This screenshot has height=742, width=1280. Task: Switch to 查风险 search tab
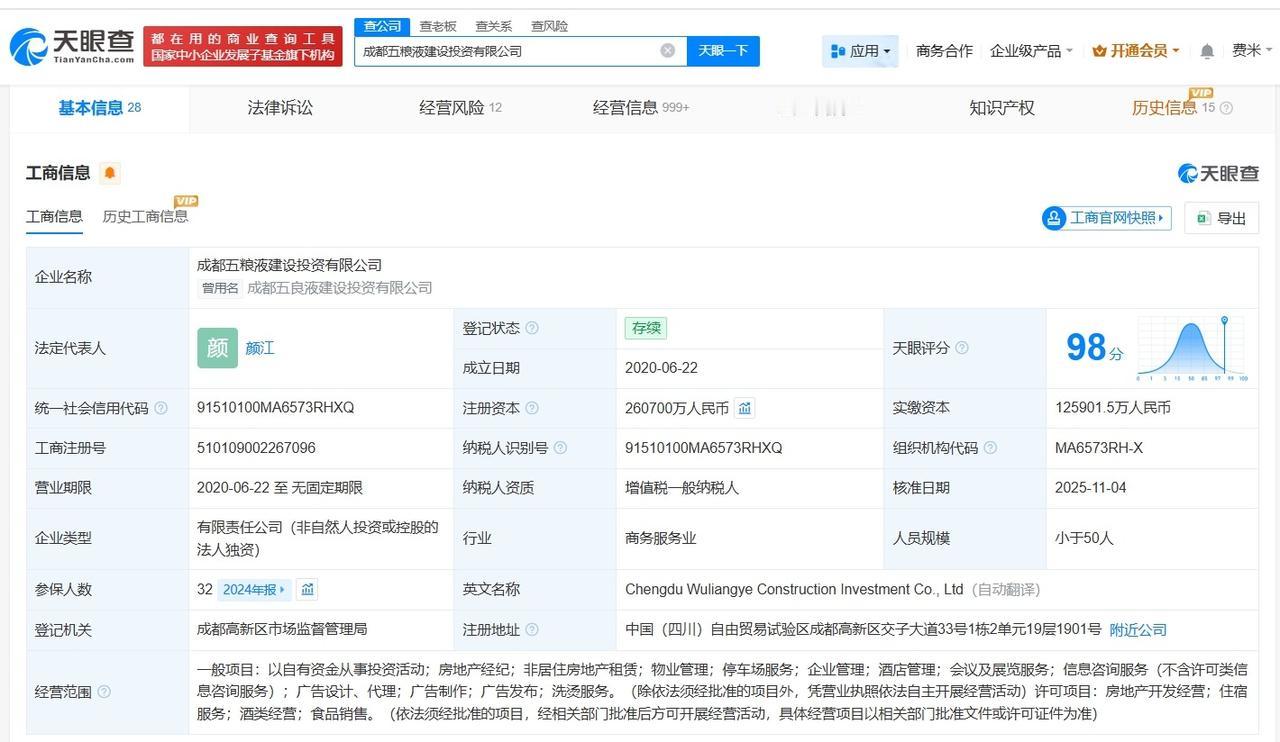(549, 26)
